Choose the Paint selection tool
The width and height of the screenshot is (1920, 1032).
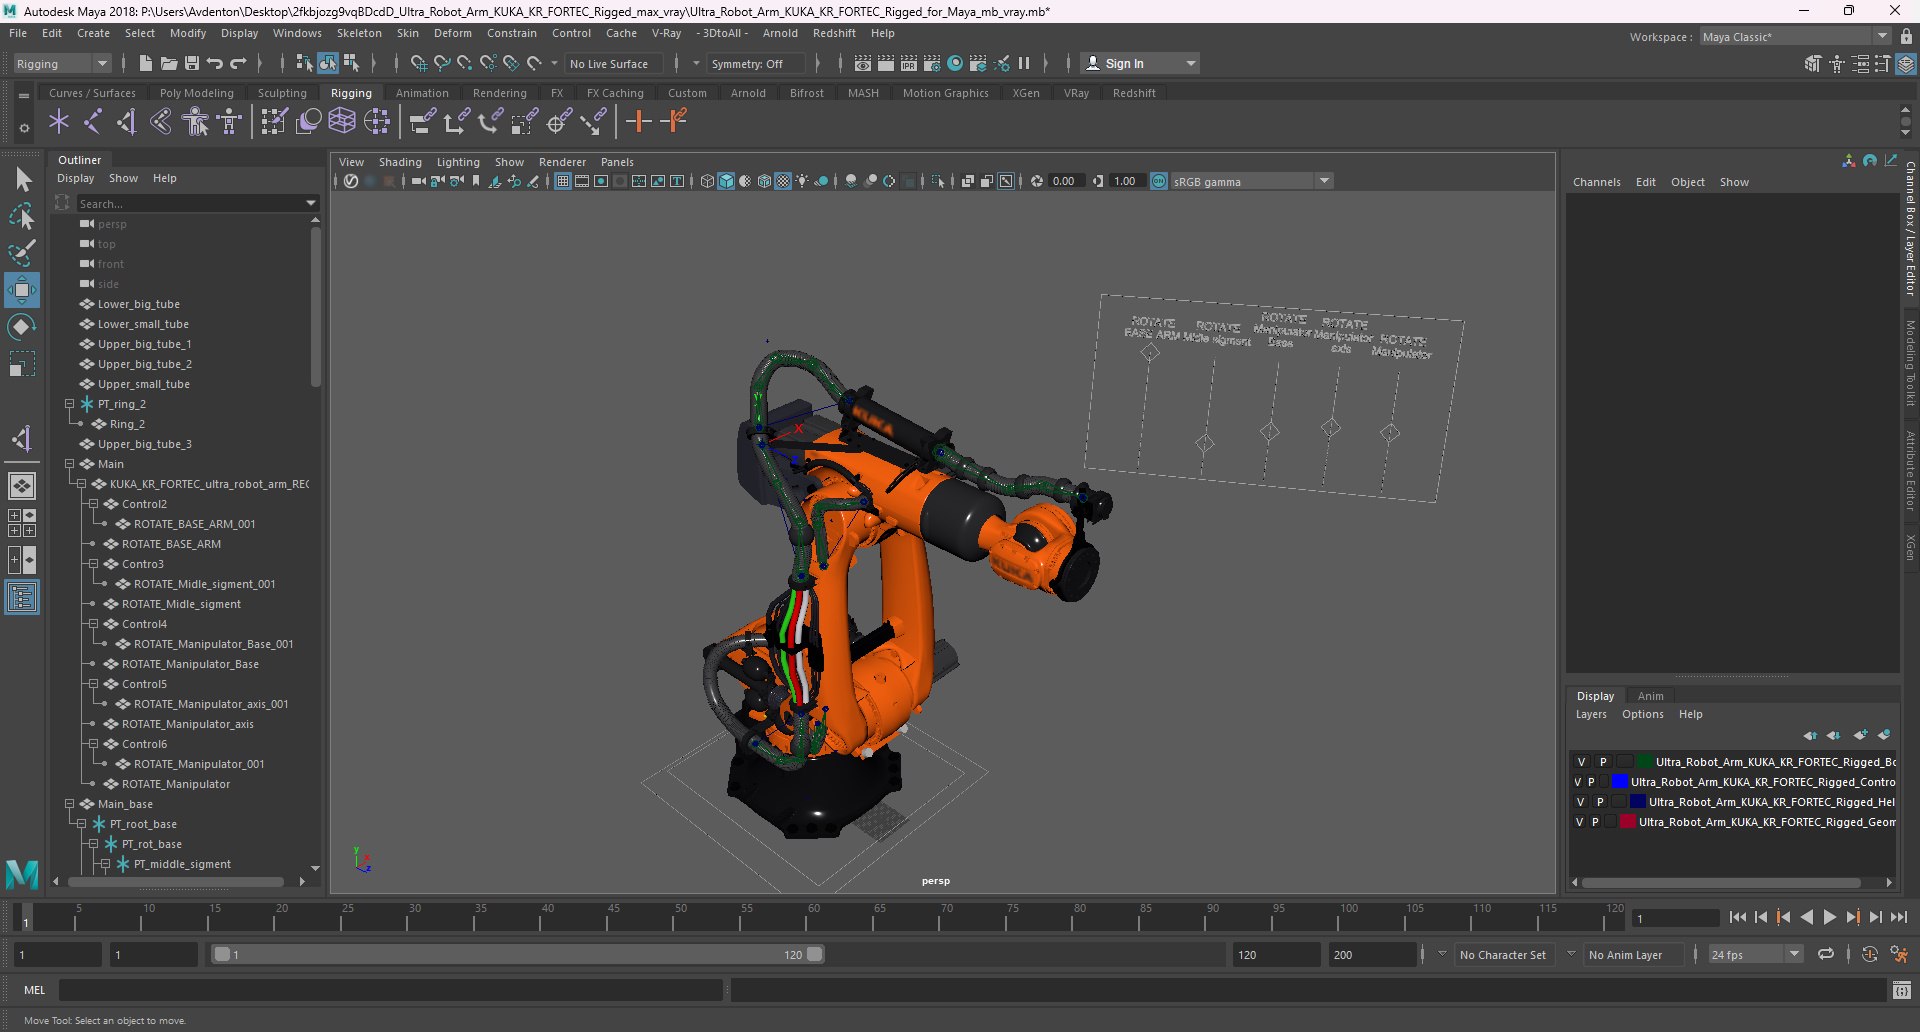point(22,253)
